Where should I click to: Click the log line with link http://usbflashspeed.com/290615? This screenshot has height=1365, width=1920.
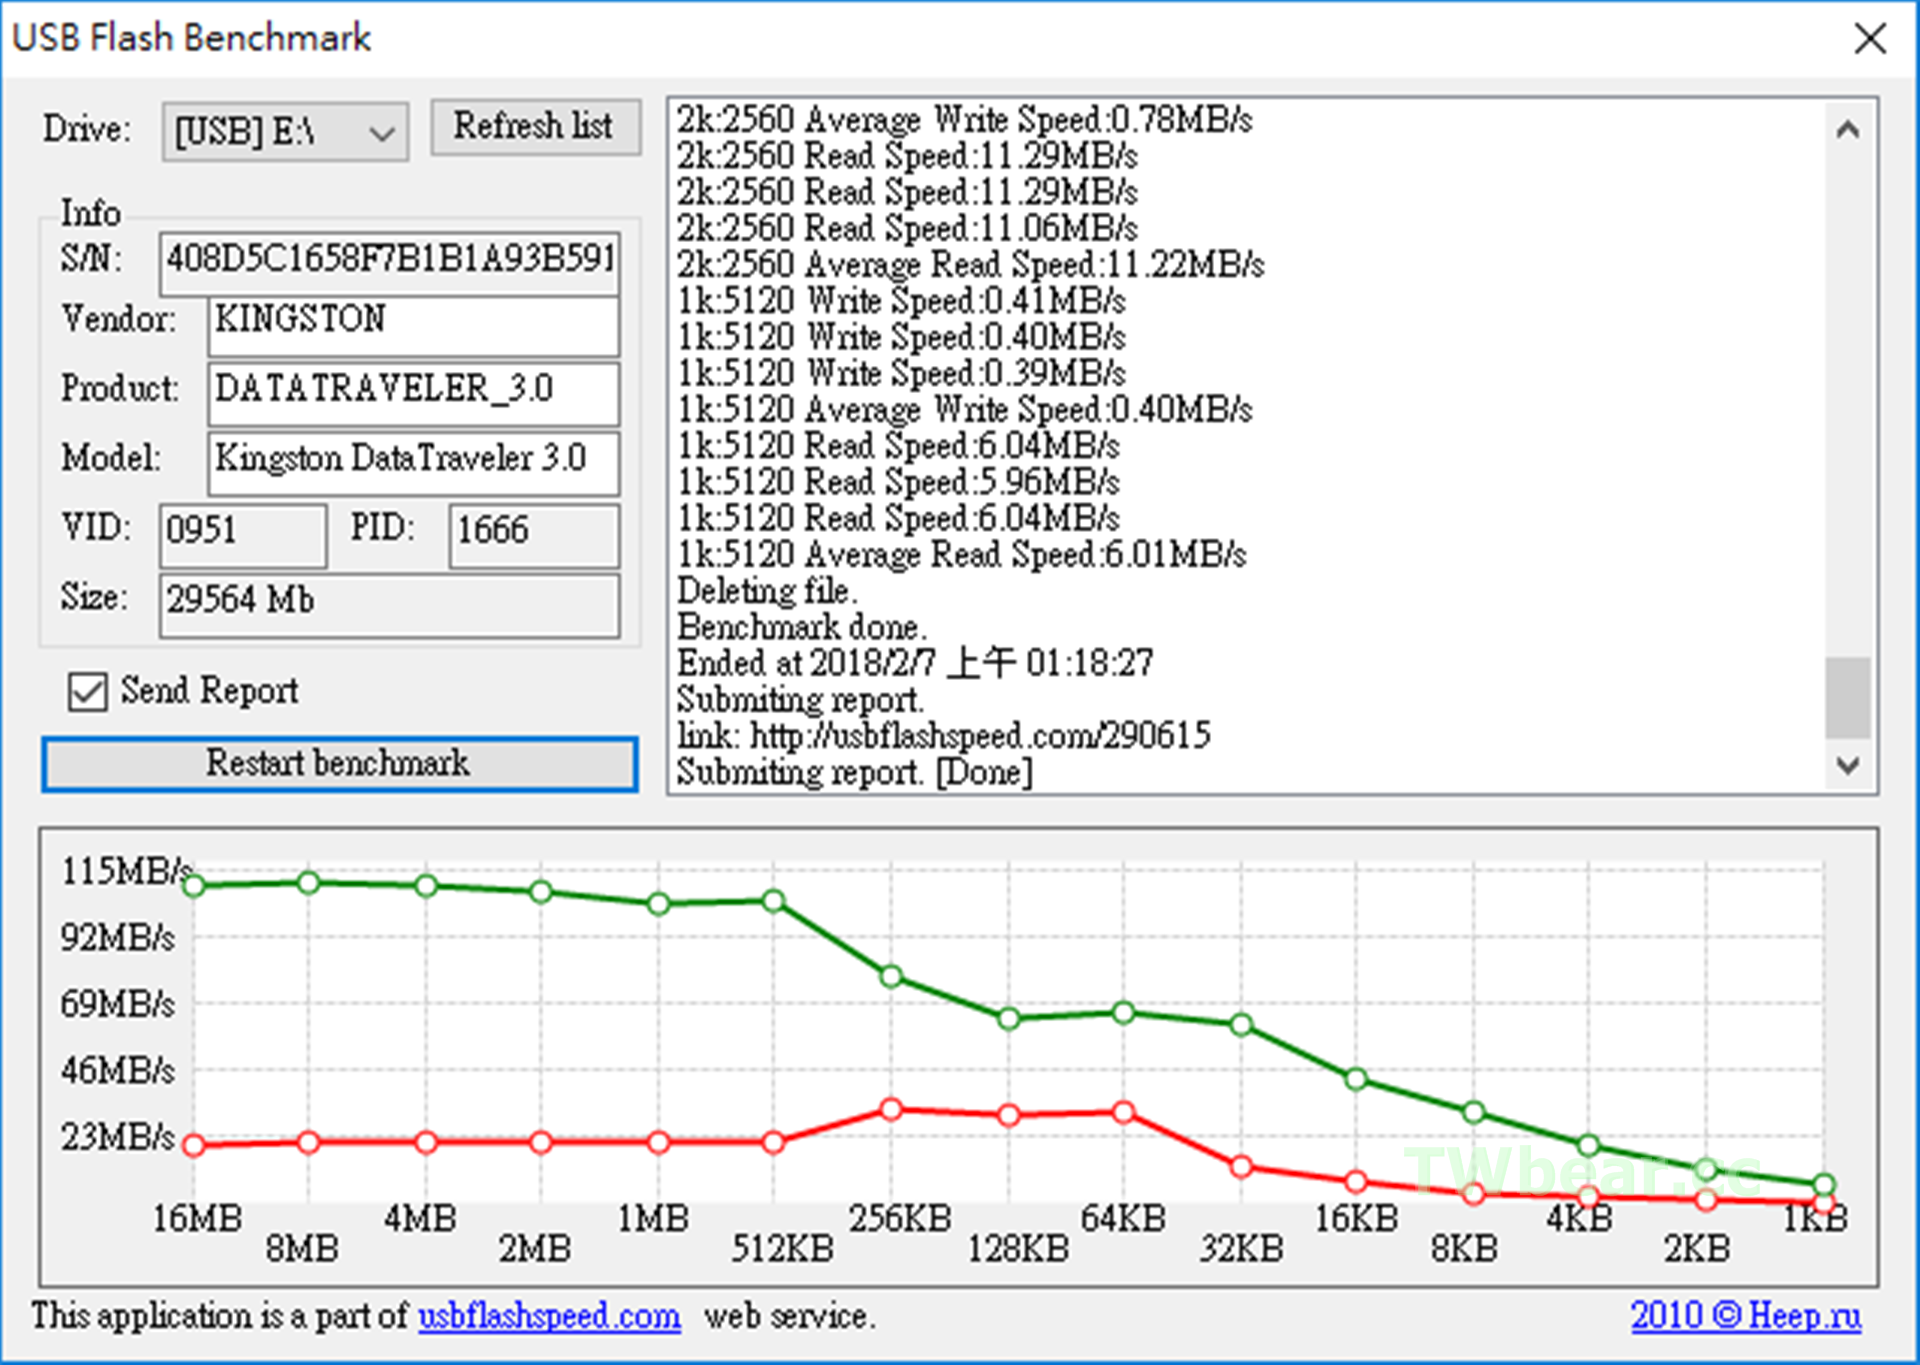click(x=944, y=736)
